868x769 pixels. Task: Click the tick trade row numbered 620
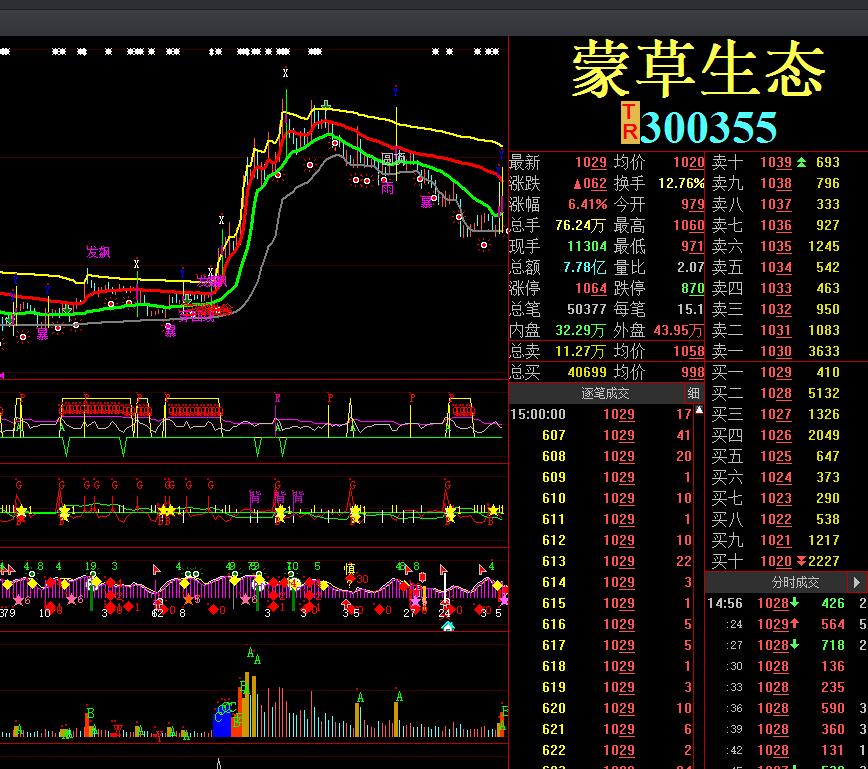point(601,709)
